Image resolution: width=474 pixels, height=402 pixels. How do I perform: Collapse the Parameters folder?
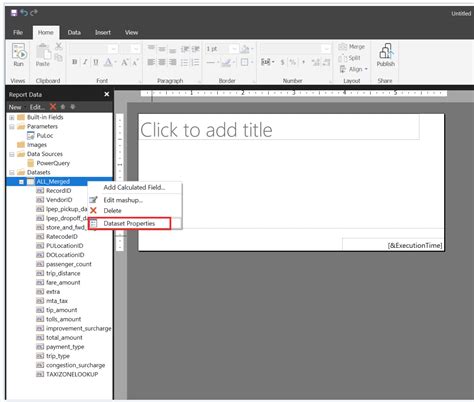12,127
